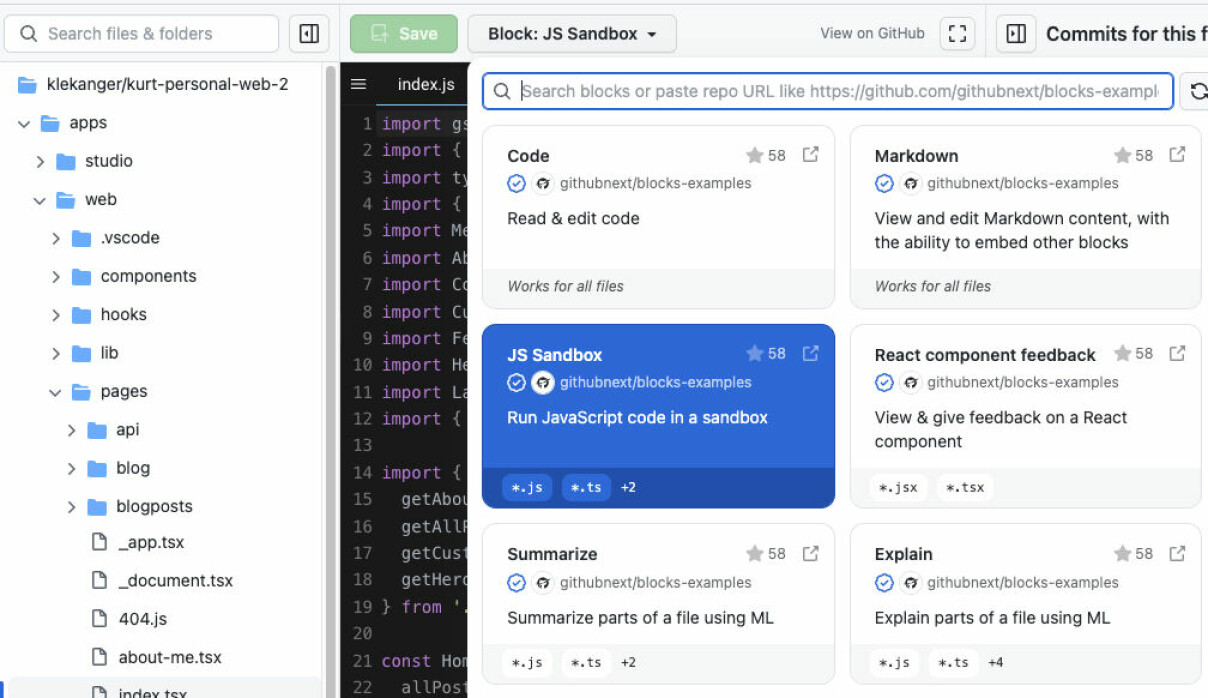
Task: Open githubnext/blocks-examples link on Code block
Action: [655, 183]
